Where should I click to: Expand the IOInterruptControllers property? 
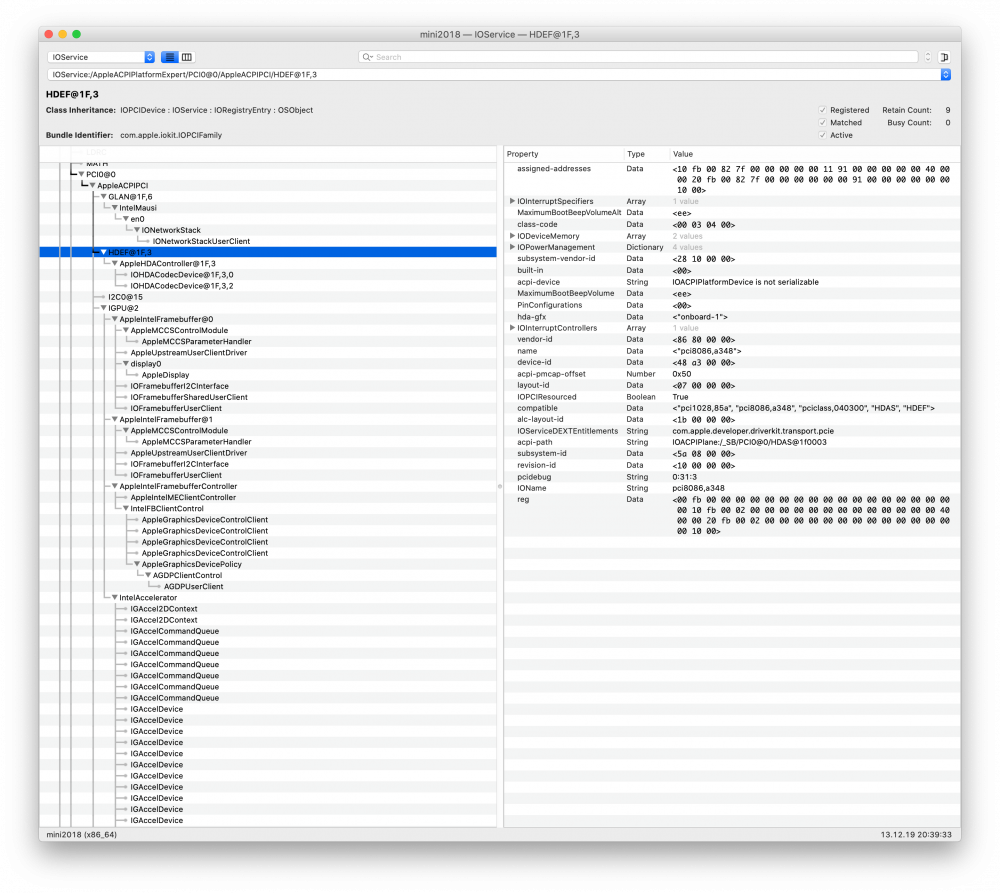click(x=511, y=328)
